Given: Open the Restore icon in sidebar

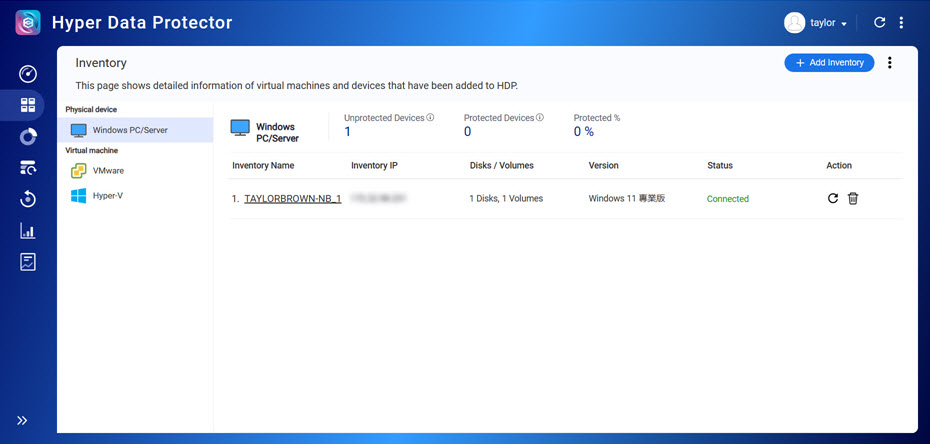Looking at the screenshot, I should point(27,199).
